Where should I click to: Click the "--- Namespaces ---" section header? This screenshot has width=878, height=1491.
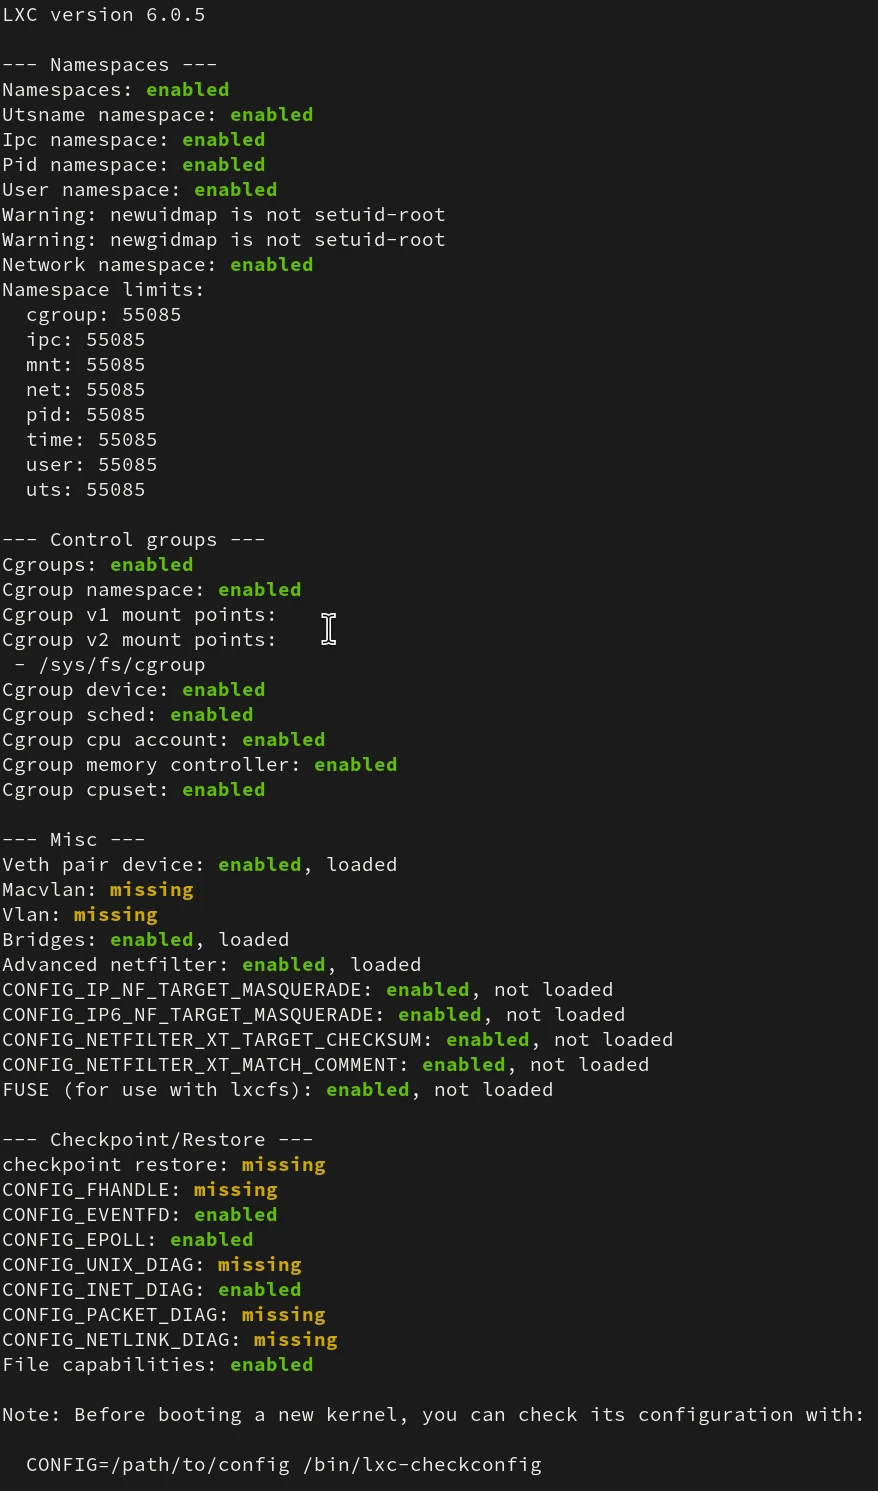coord(109,65)
